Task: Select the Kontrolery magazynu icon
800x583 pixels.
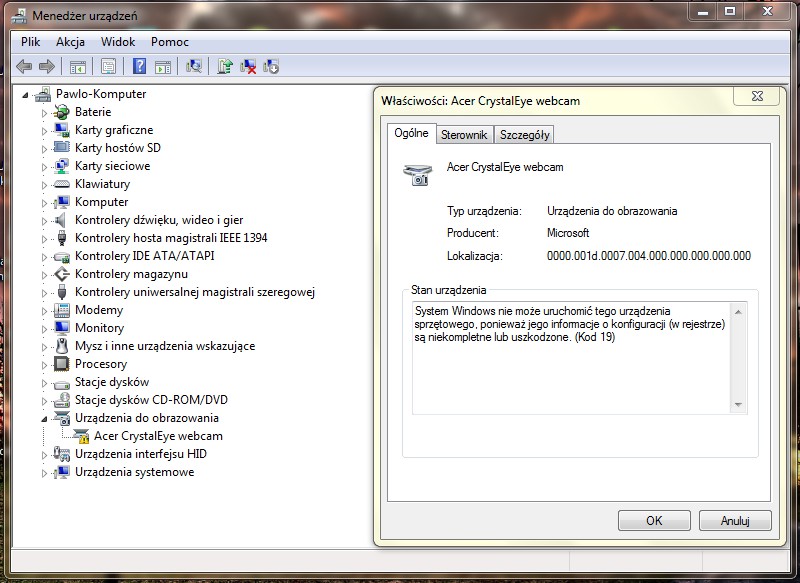Action: (x=62, y=274)
